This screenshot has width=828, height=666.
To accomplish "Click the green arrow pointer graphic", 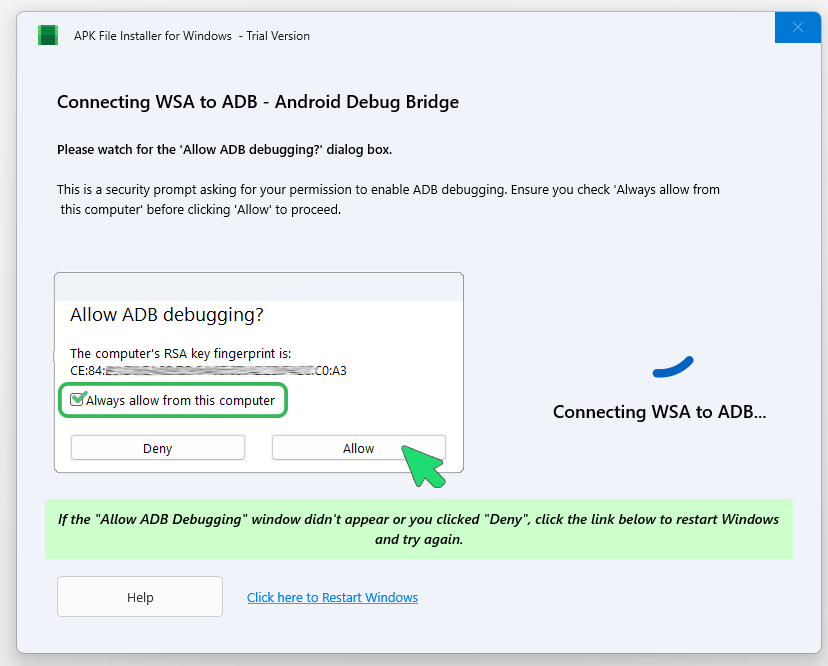I will tap(424, 466).
